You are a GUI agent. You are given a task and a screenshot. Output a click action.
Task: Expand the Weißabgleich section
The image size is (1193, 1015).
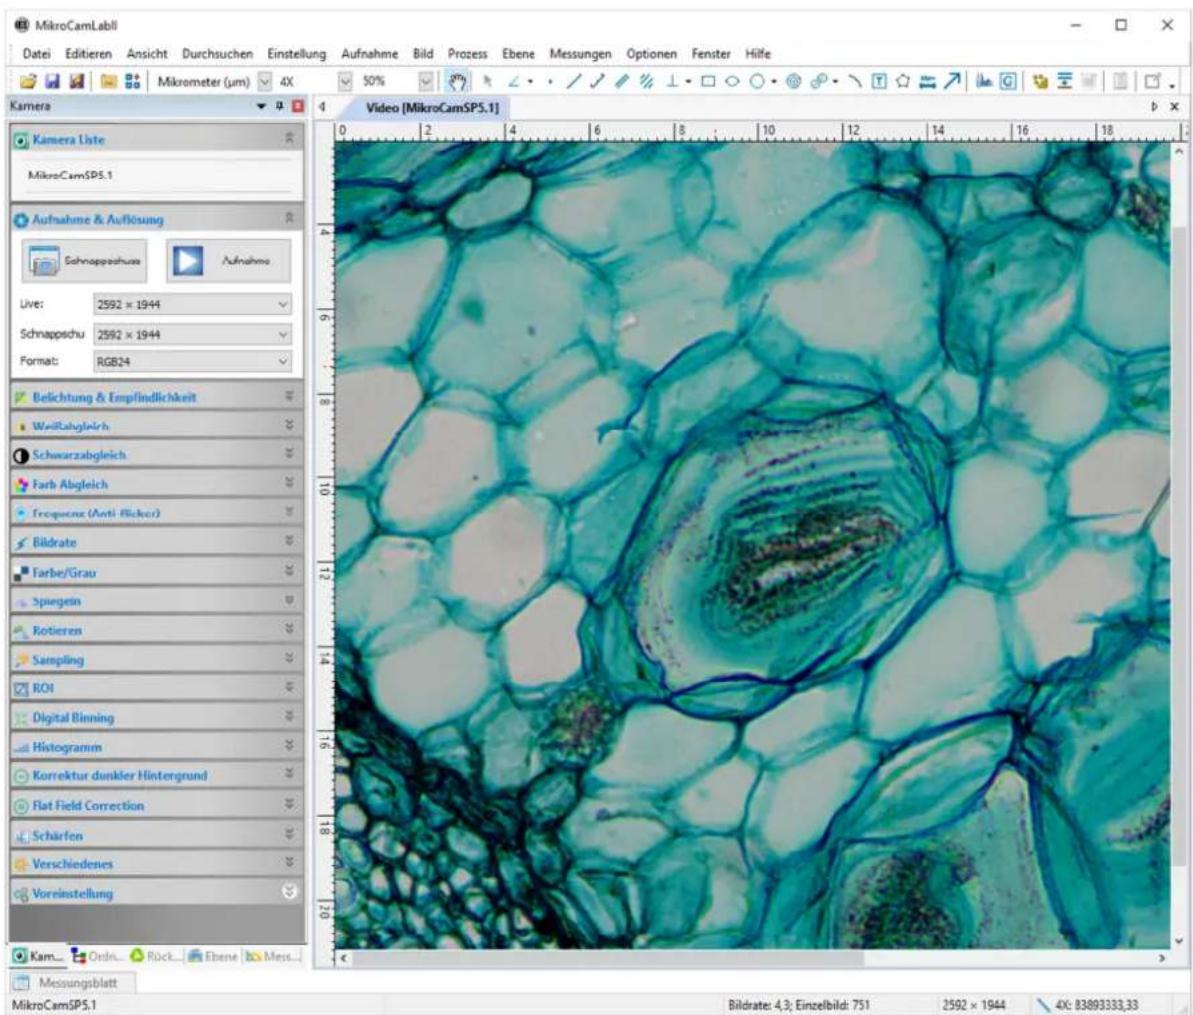(157, 426)
